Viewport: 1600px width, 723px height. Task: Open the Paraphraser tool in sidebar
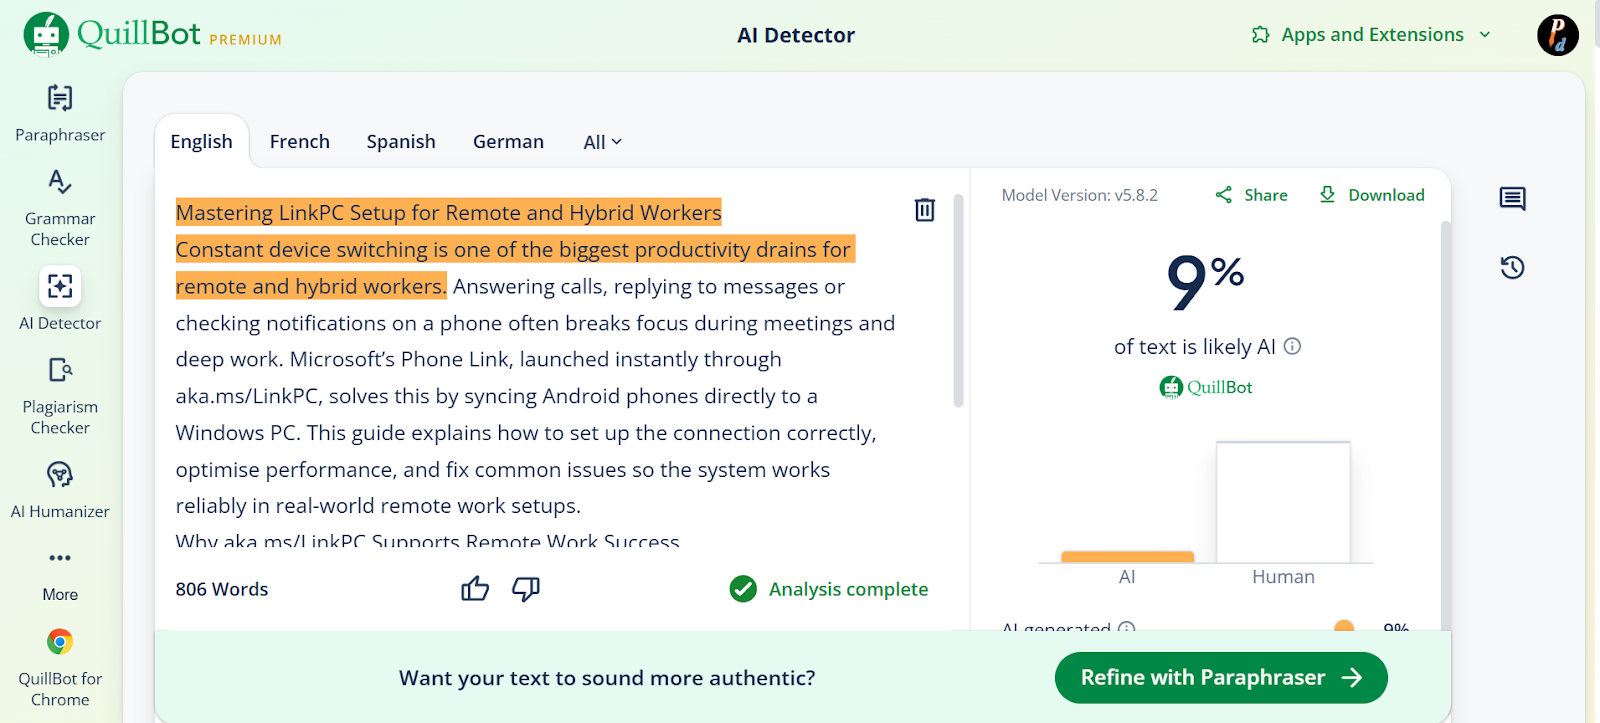(60, 112)
